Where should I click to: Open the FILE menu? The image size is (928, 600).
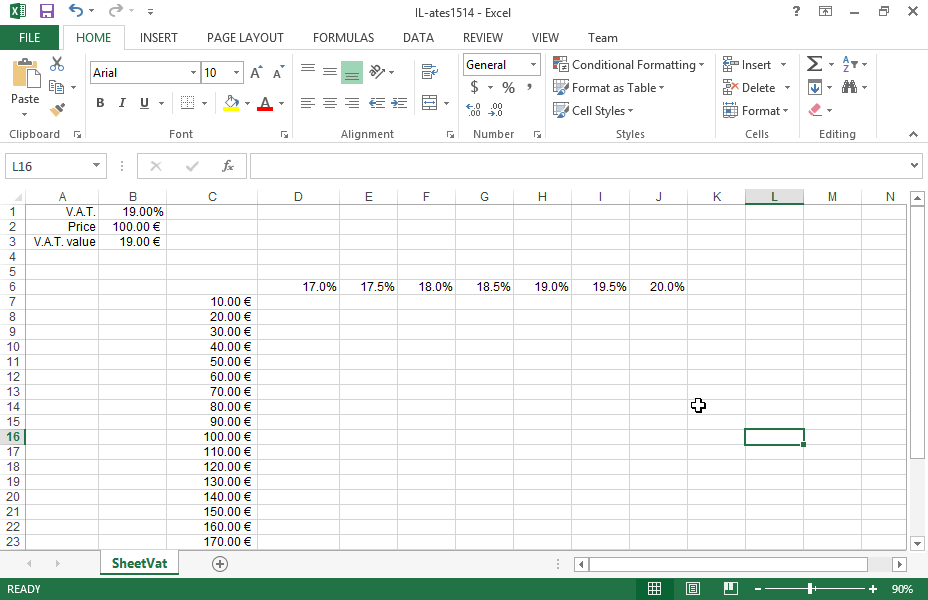click(x=30, y=38)
